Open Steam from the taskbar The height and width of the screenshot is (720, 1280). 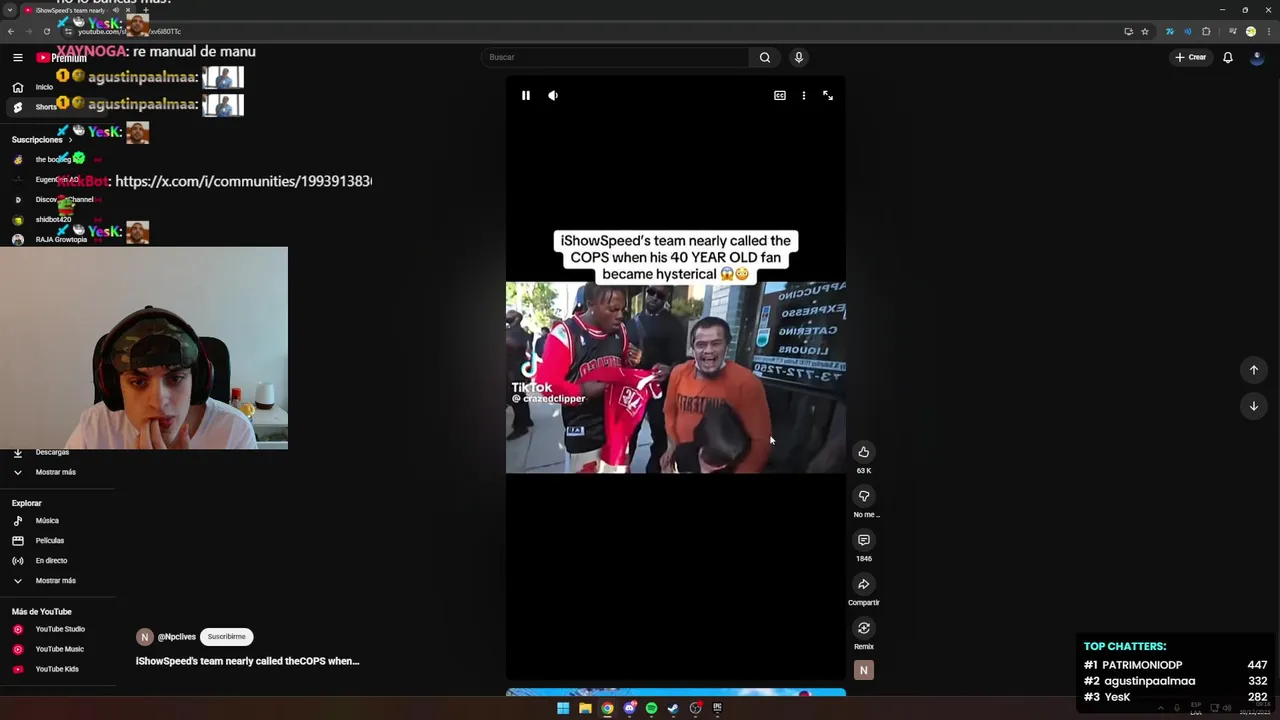(x=673, y=708)
